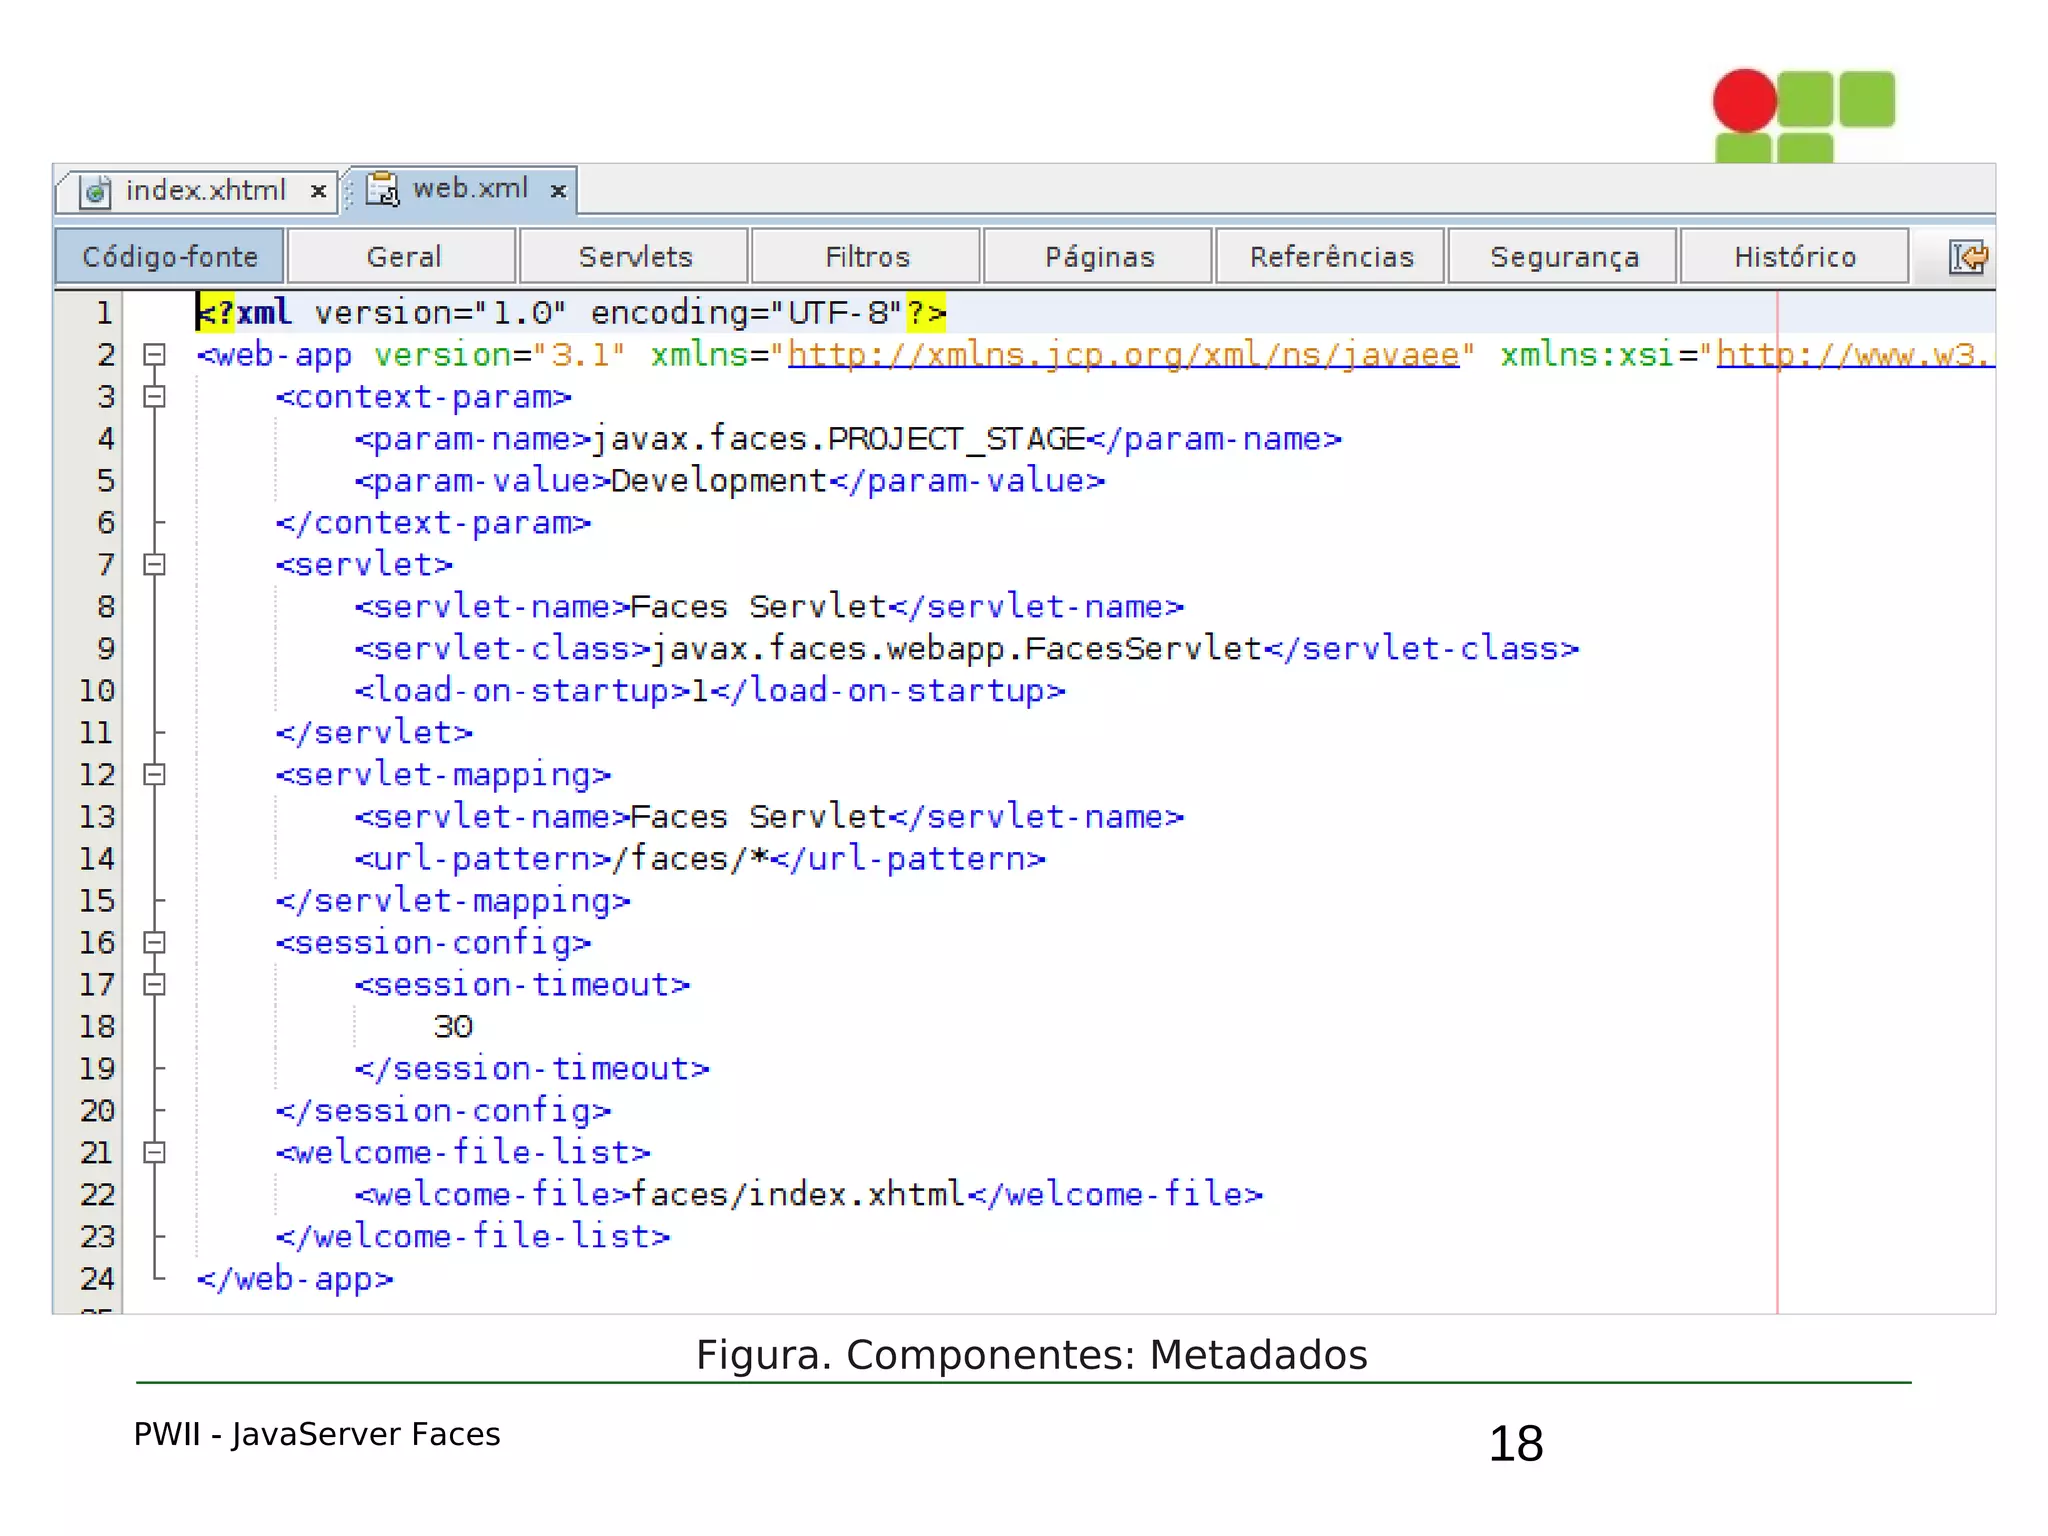Image resolution: width=2048 pixels, height=1536 pixels.
Task: Click the closing session-config tag
Action: (444, 1111)
